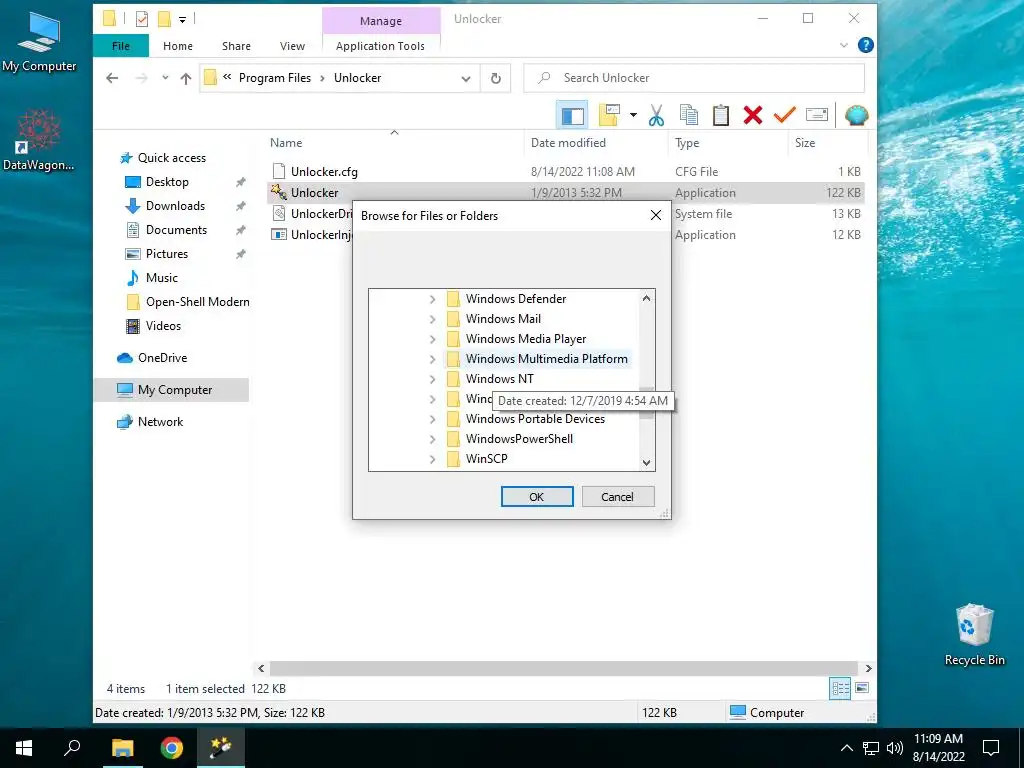
Task: Select Network in the navigation pane
Action: click(x=160, y=422)
